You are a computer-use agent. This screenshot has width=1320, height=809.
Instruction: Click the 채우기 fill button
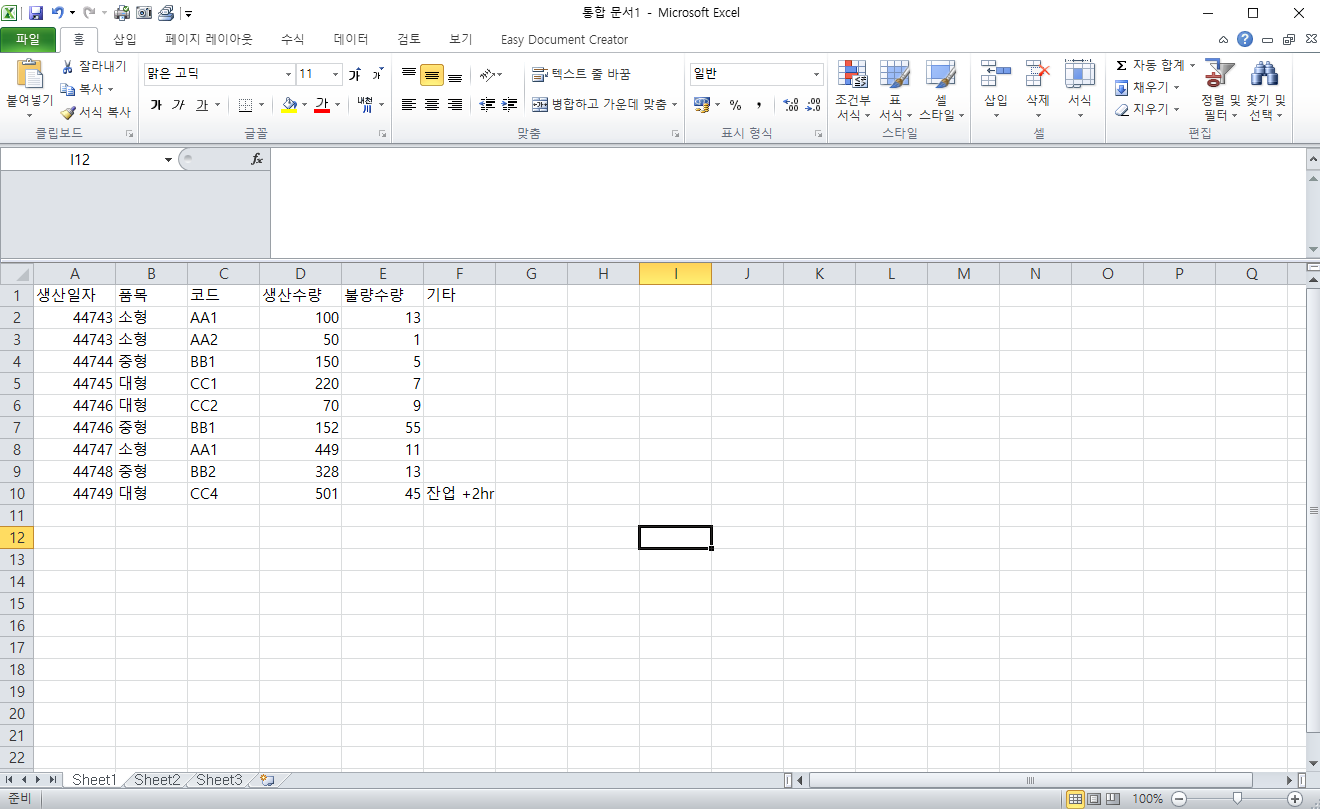[x=1148, y=87]
